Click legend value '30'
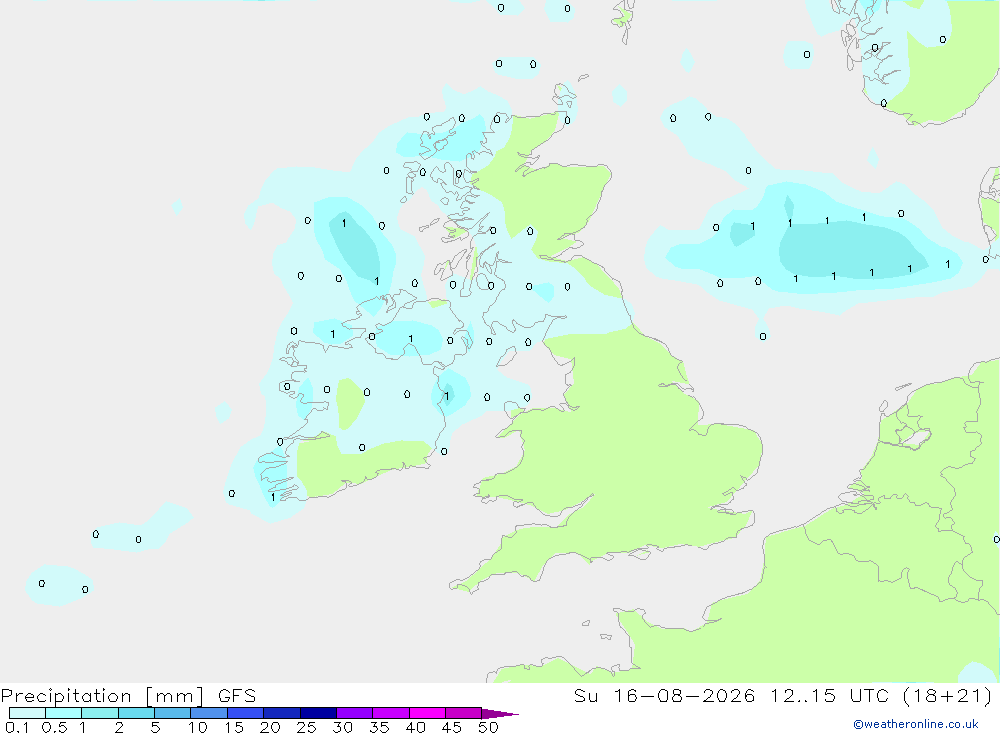The height and width of the screenshot is (733, 1000). click(342, 727)
